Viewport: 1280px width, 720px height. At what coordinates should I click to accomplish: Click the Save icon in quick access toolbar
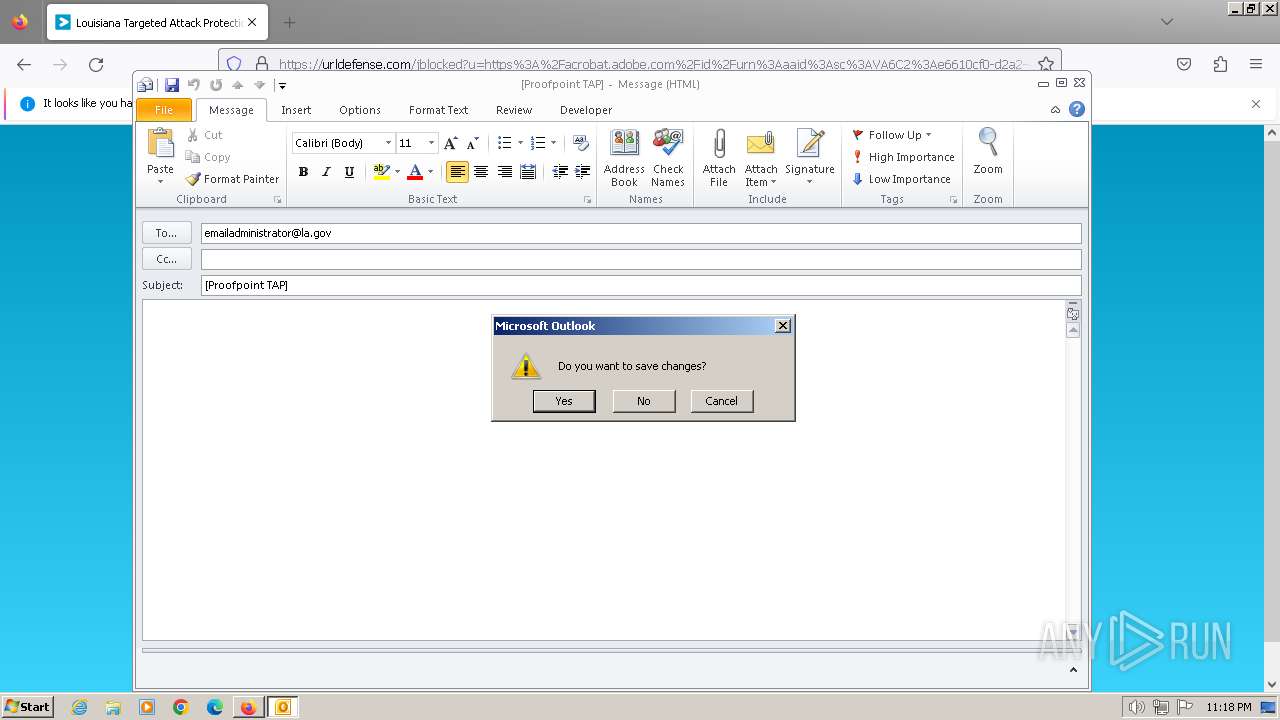[x=171, y=85]
